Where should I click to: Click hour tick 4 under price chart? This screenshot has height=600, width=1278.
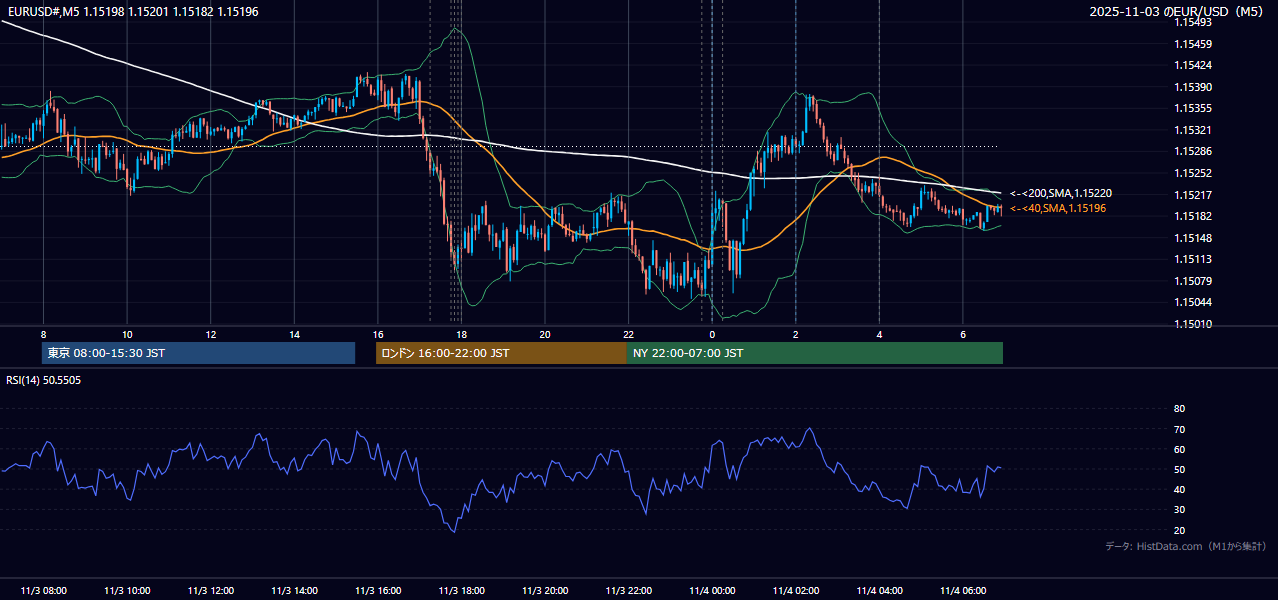pos(879,334)
